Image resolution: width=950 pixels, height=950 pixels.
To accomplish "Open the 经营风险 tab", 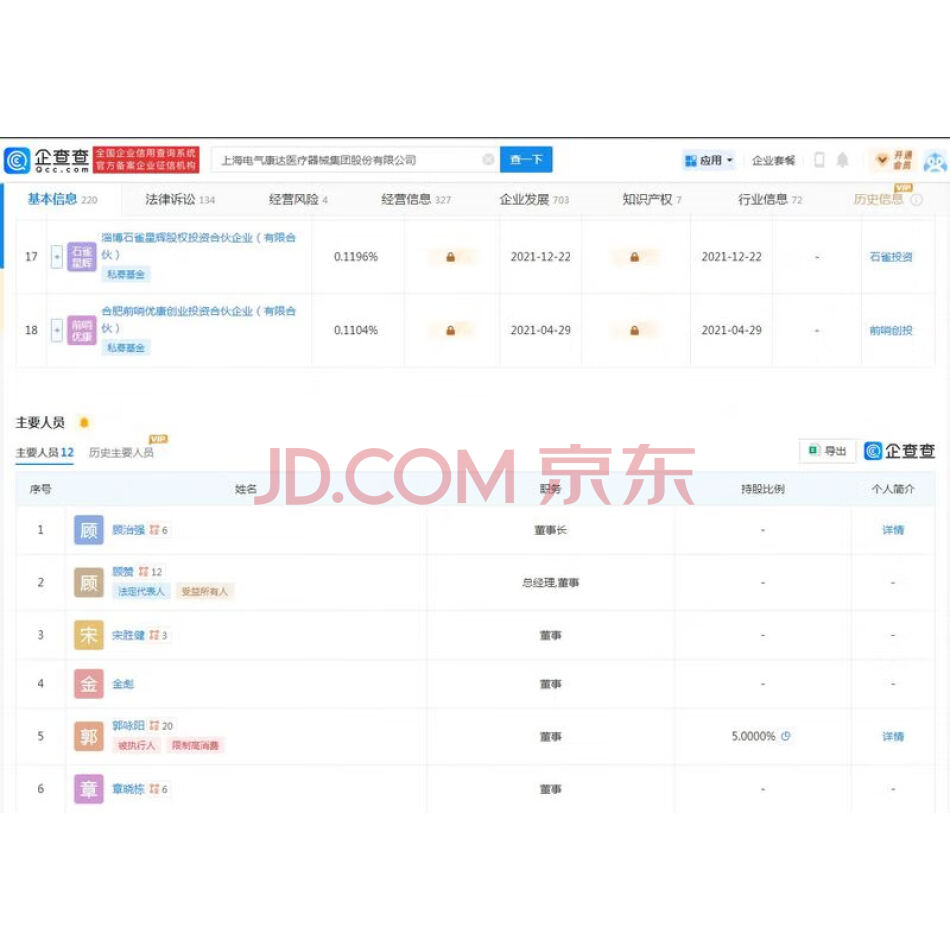I will click(298, 199).
